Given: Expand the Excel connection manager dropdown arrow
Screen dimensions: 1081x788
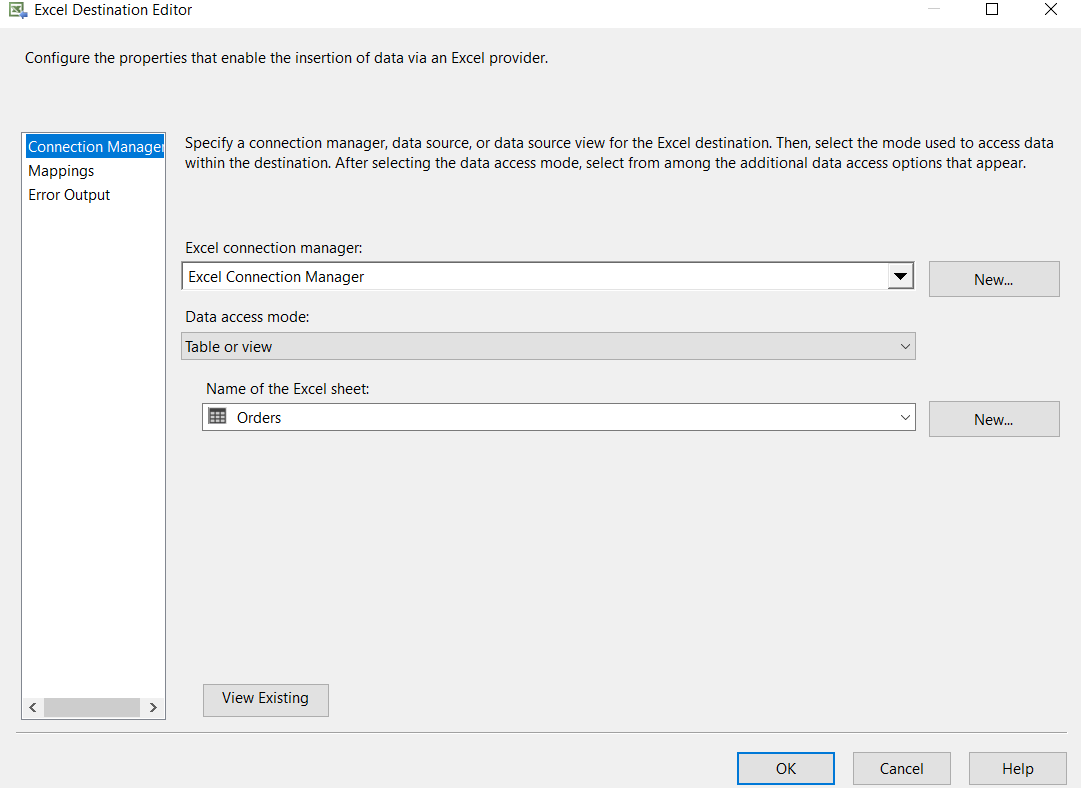Looking at the screenshot, I should click(900, 277).
